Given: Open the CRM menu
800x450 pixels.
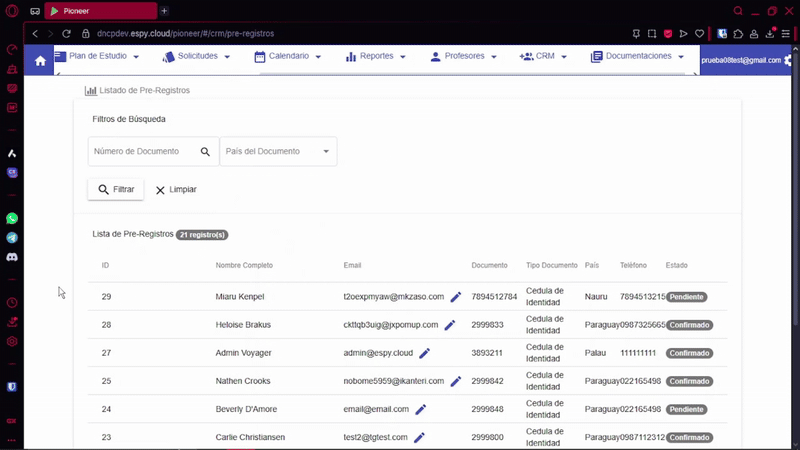Looking at the screenshot, I should [x=544, y=57].
